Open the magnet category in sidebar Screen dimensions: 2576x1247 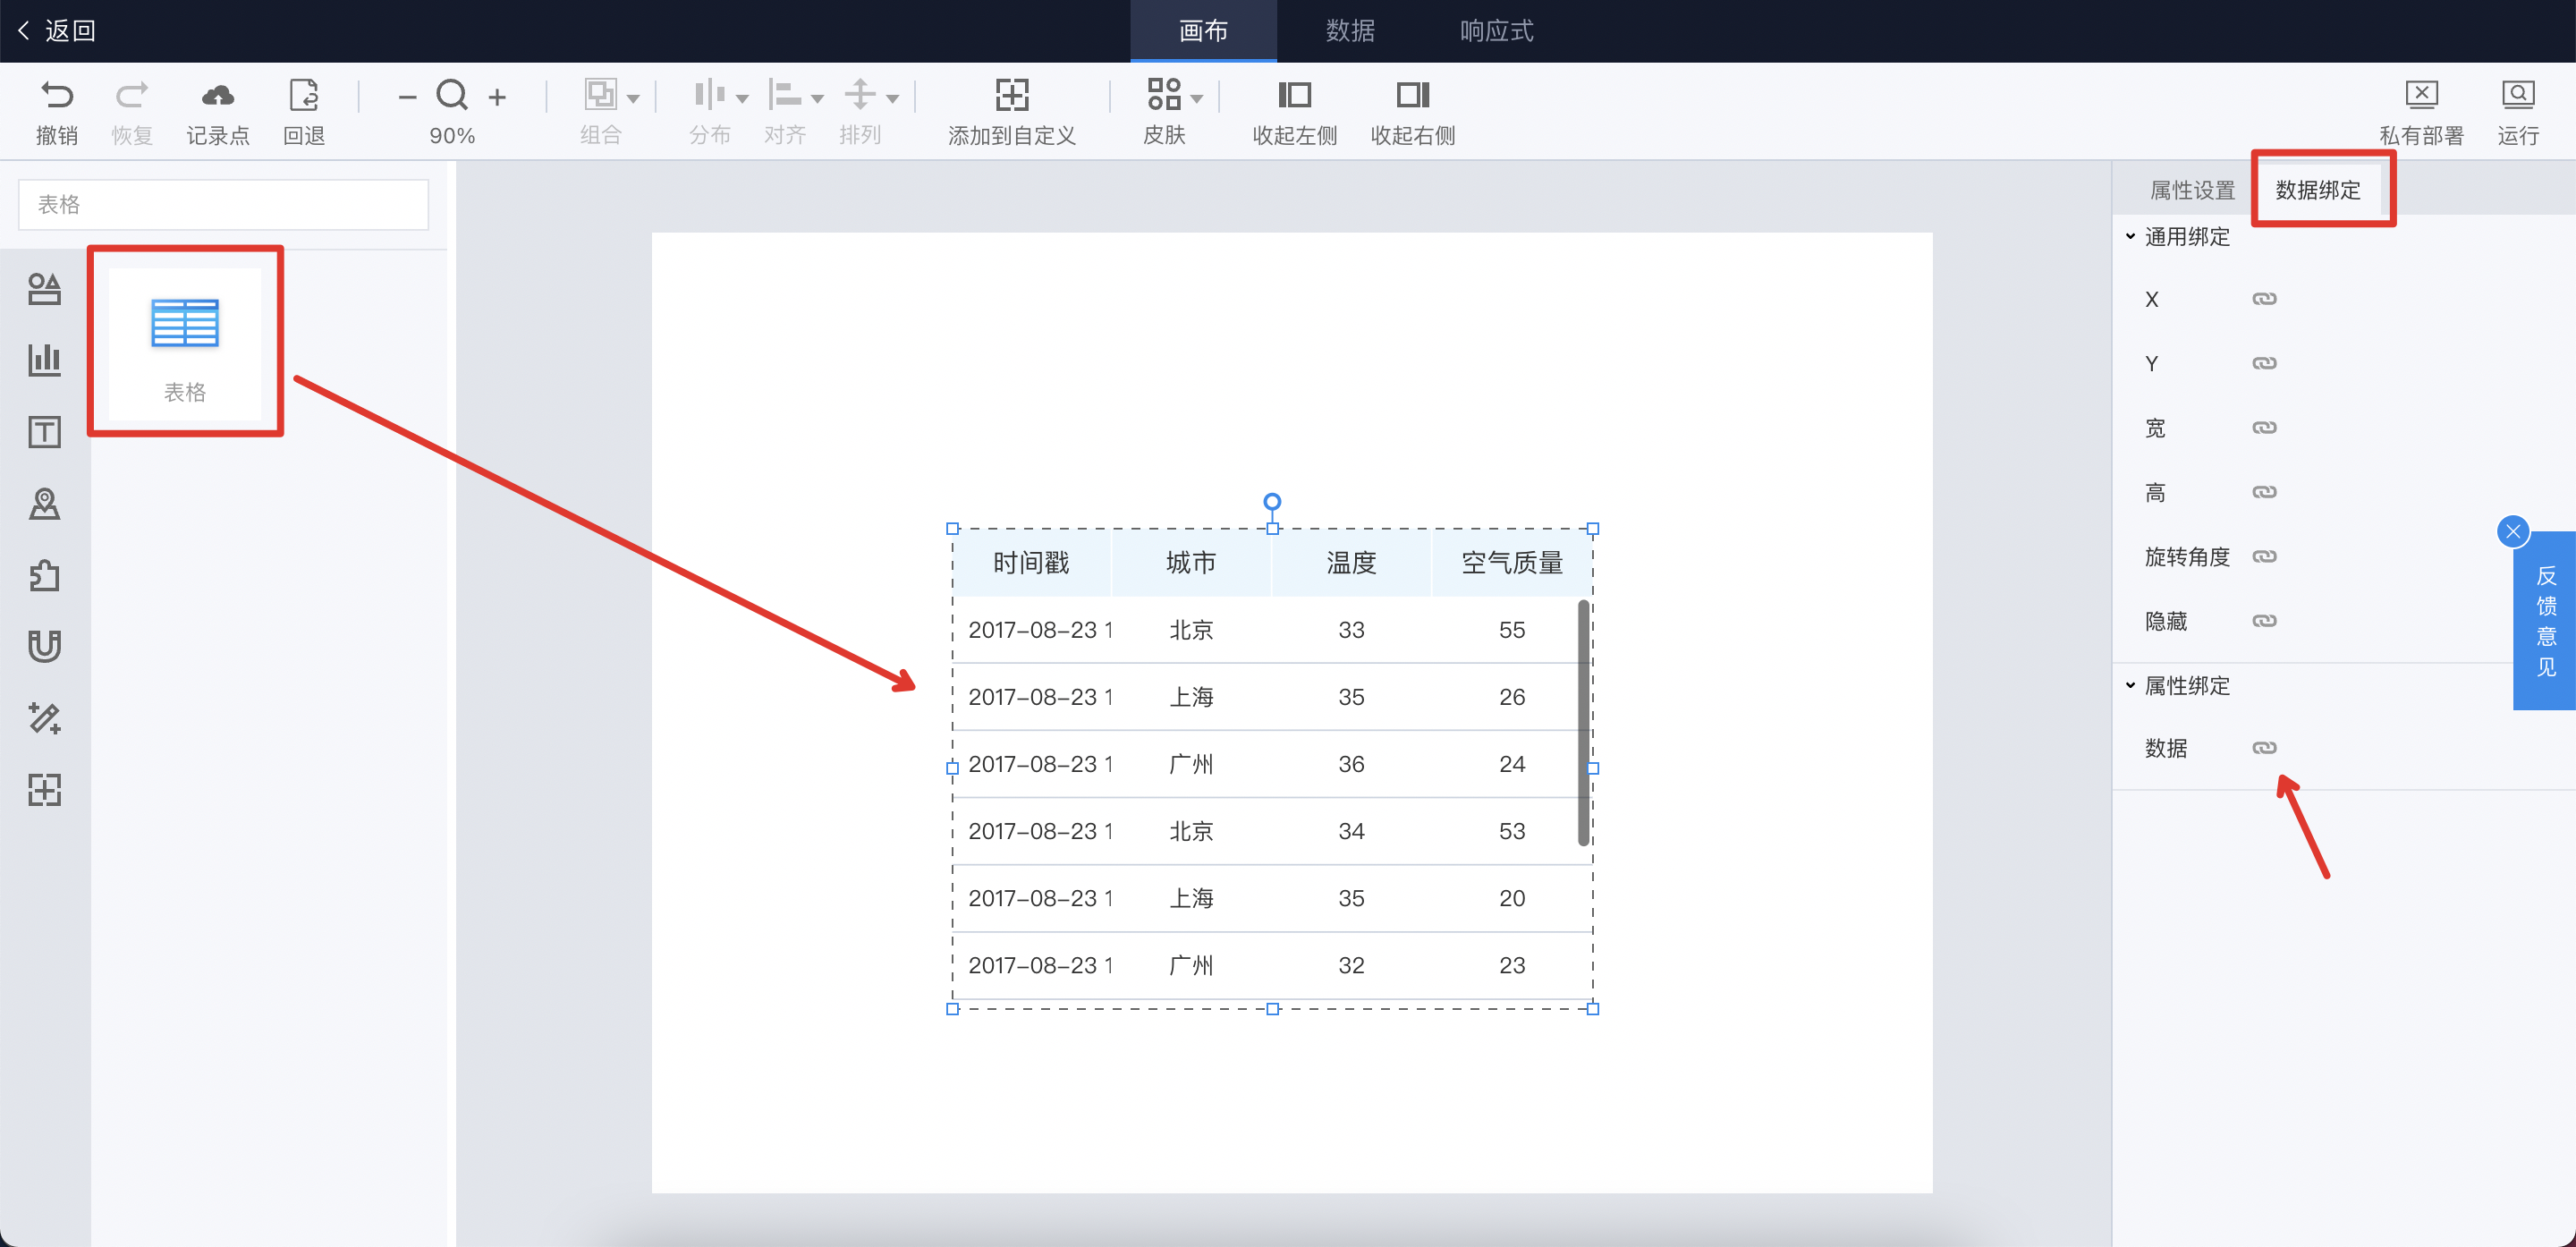coord(44,646)
